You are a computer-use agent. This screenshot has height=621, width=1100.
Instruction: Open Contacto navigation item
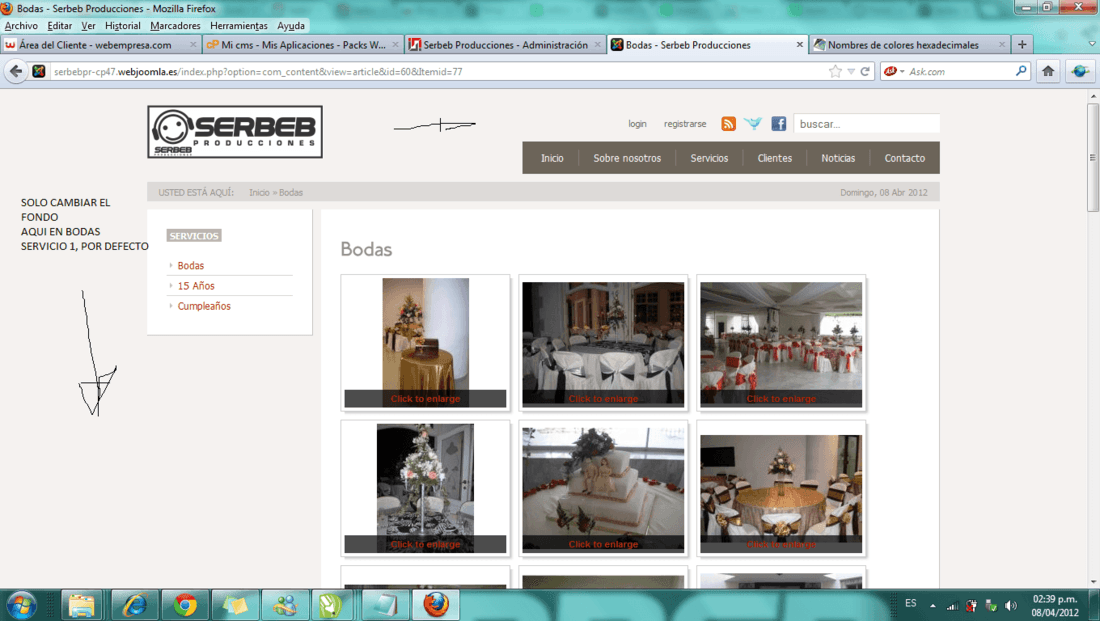point(904,158)
